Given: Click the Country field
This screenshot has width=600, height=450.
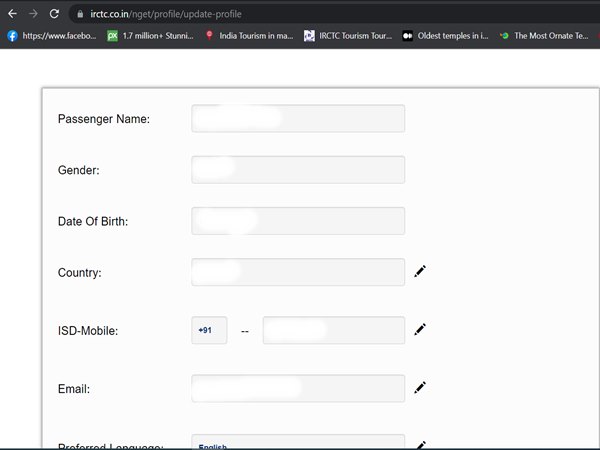Looking at the screenshot, I should tap(298, 272).
